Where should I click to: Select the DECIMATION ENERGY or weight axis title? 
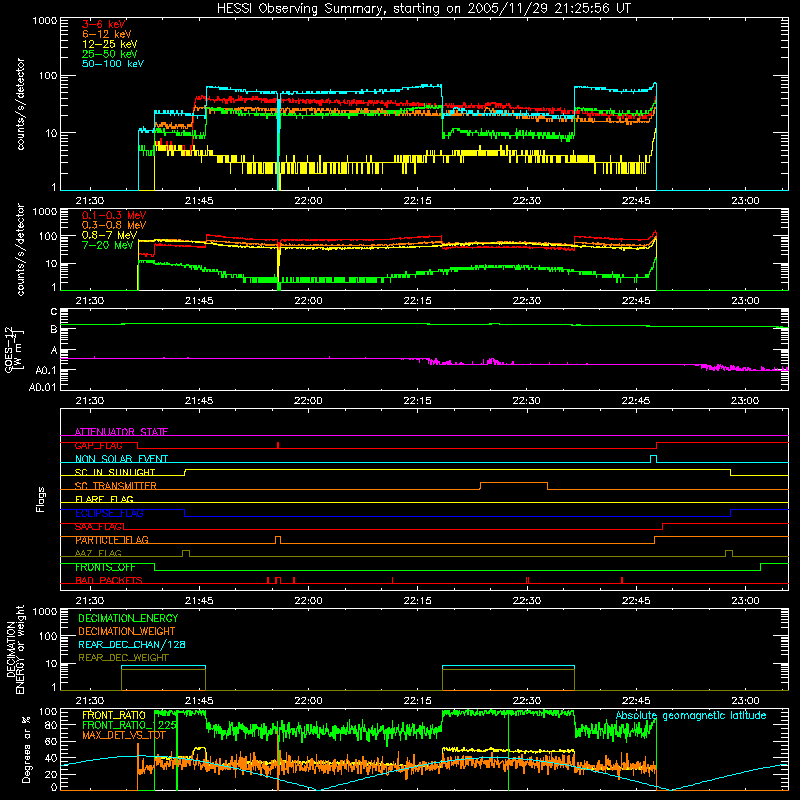15,649
